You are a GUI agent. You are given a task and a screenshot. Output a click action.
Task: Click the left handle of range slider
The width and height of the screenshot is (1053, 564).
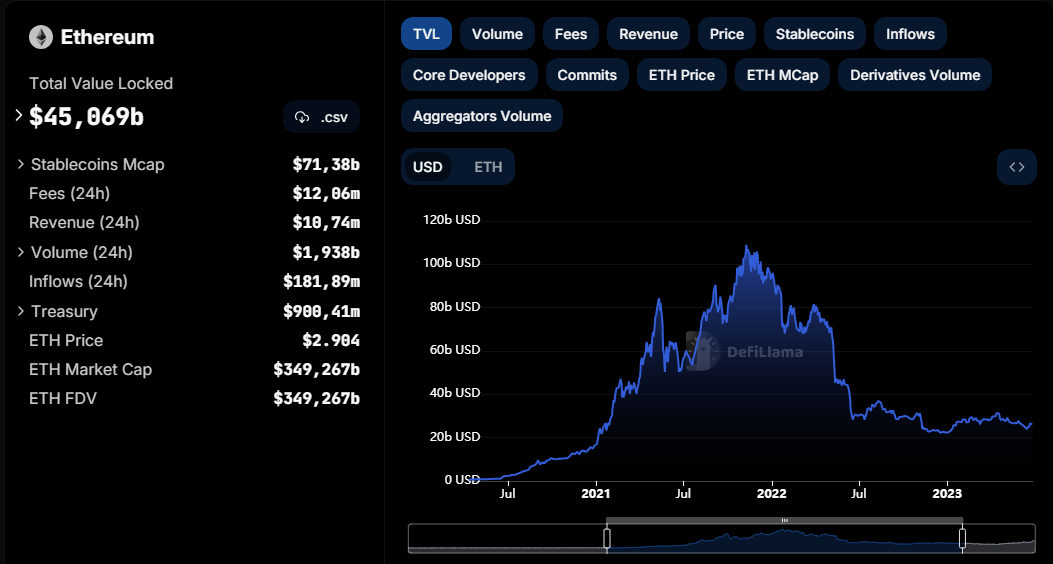tap(607, 538)
